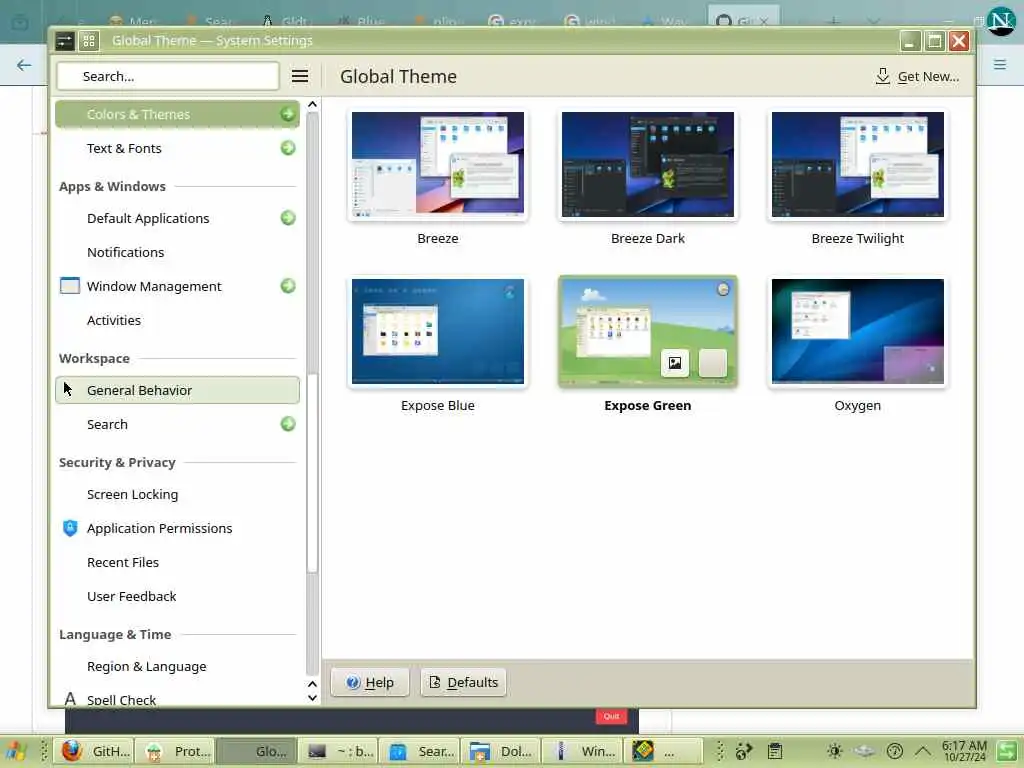This screenshot has width=1024, height=768.
Task: Open the Notifications settings page
Action: pyautogui.click(x=177, y=252)
